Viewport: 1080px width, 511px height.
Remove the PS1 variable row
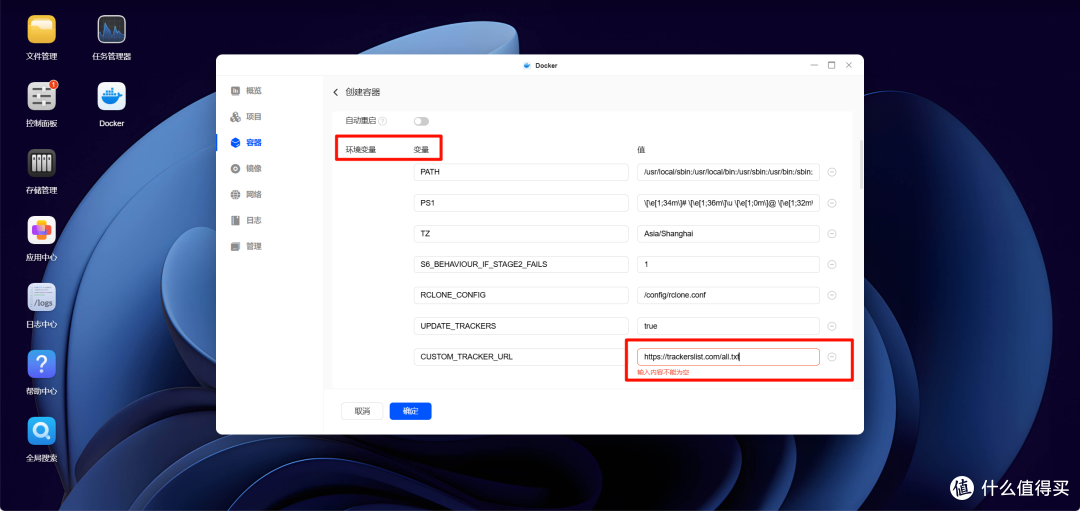pyautogui.click(x=831, y=203)
